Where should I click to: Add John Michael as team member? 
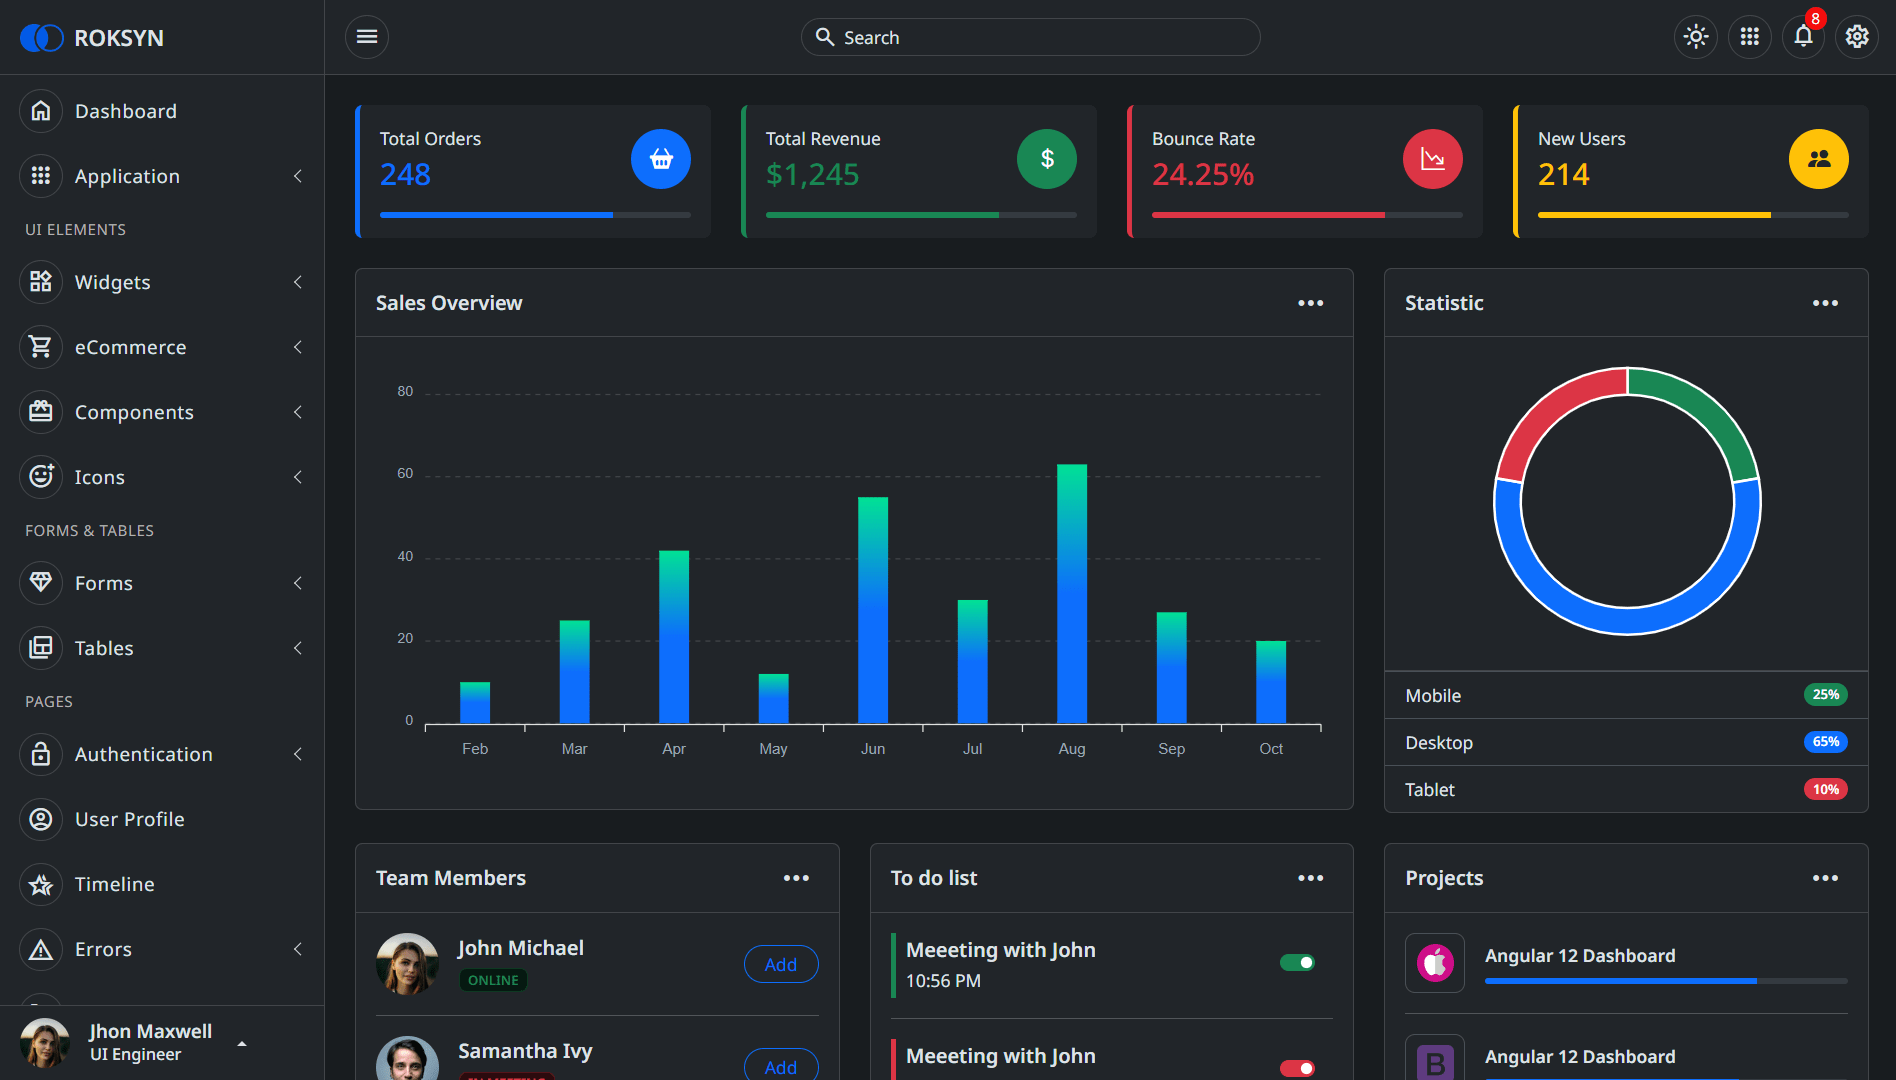(781, 965)
